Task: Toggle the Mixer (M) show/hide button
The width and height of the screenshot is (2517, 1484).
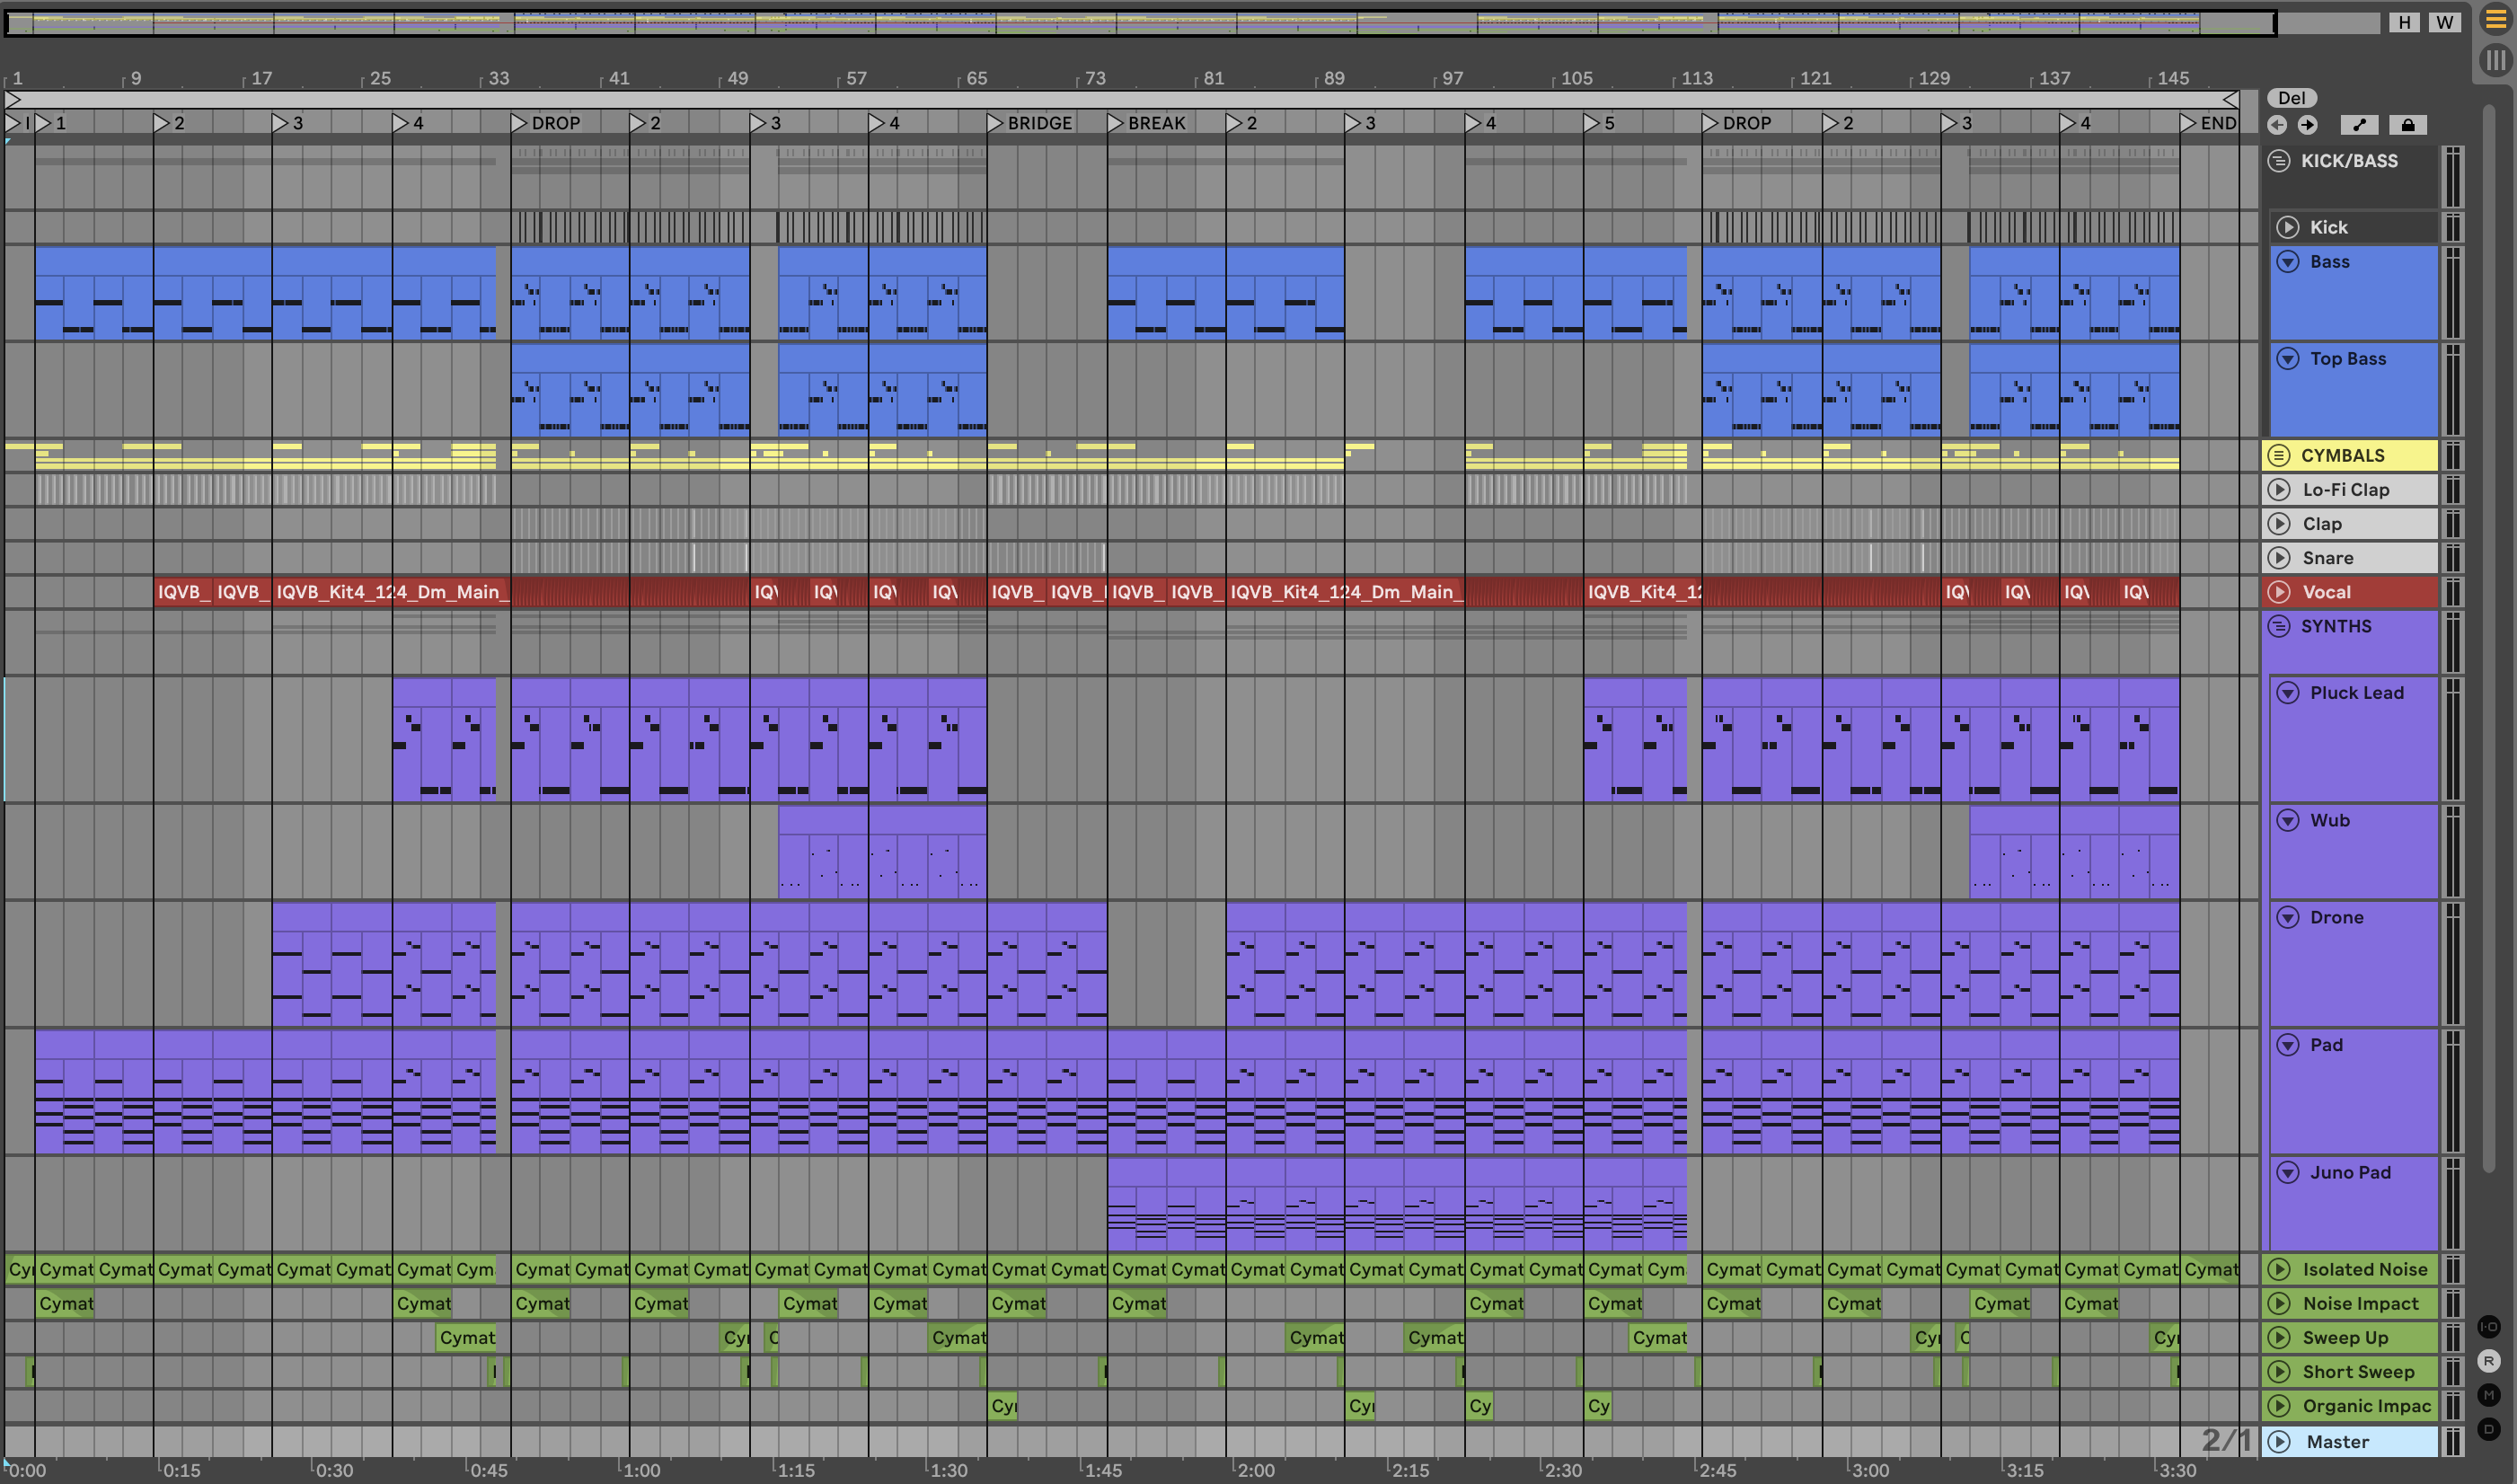Action: click(2489, 1395)
